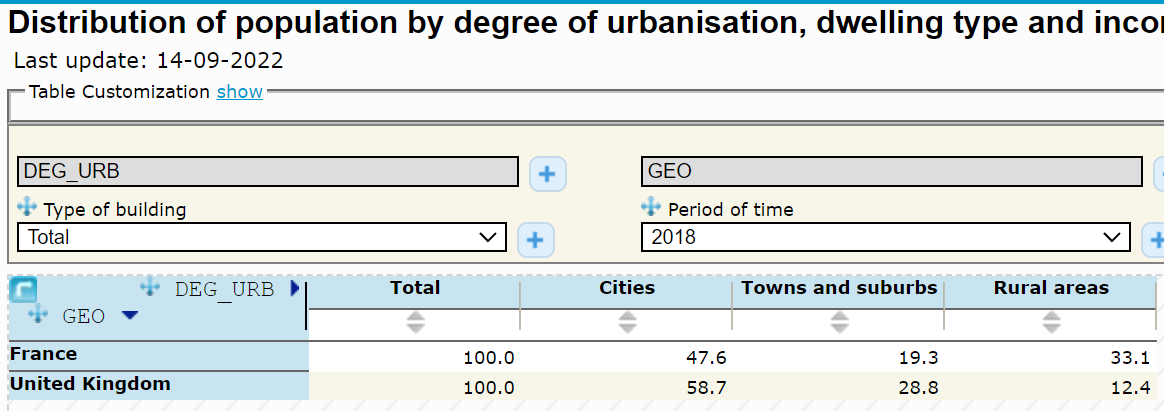Click the plus button next to DEG_URB field
1164x411 pixels.
tap(547, 174)
